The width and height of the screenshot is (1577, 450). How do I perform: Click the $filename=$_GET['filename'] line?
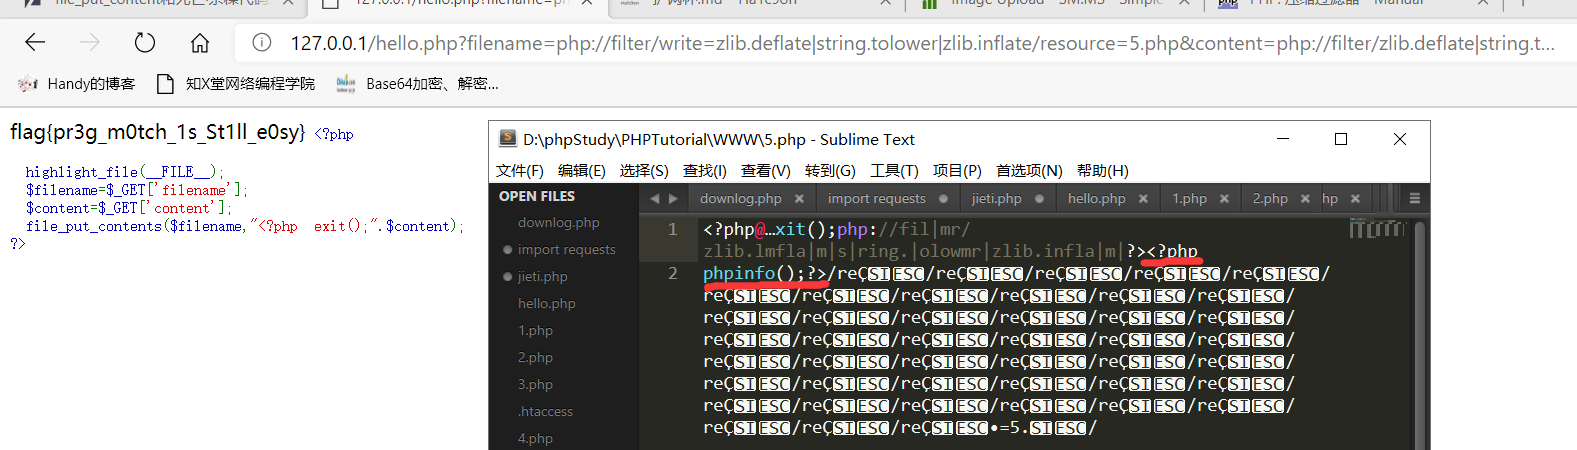(x=137, y=190)
